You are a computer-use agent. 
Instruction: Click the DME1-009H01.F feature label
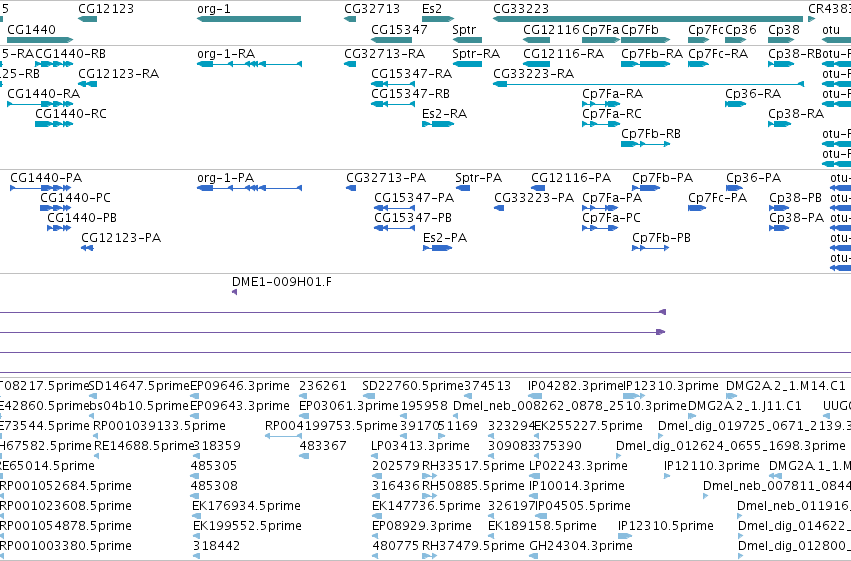282,282
